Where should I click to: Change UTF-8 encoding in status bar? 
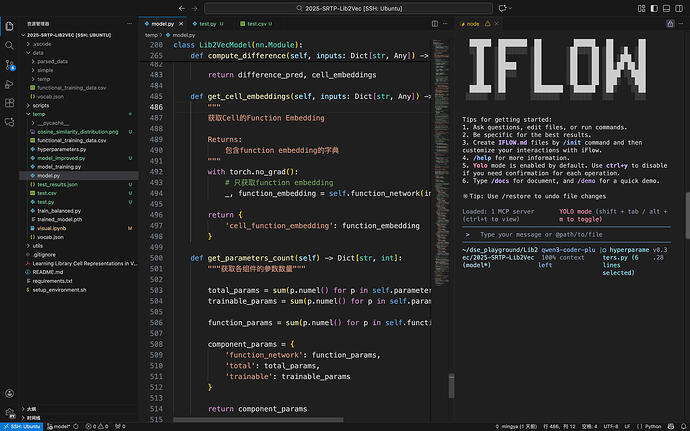(610, 426)
